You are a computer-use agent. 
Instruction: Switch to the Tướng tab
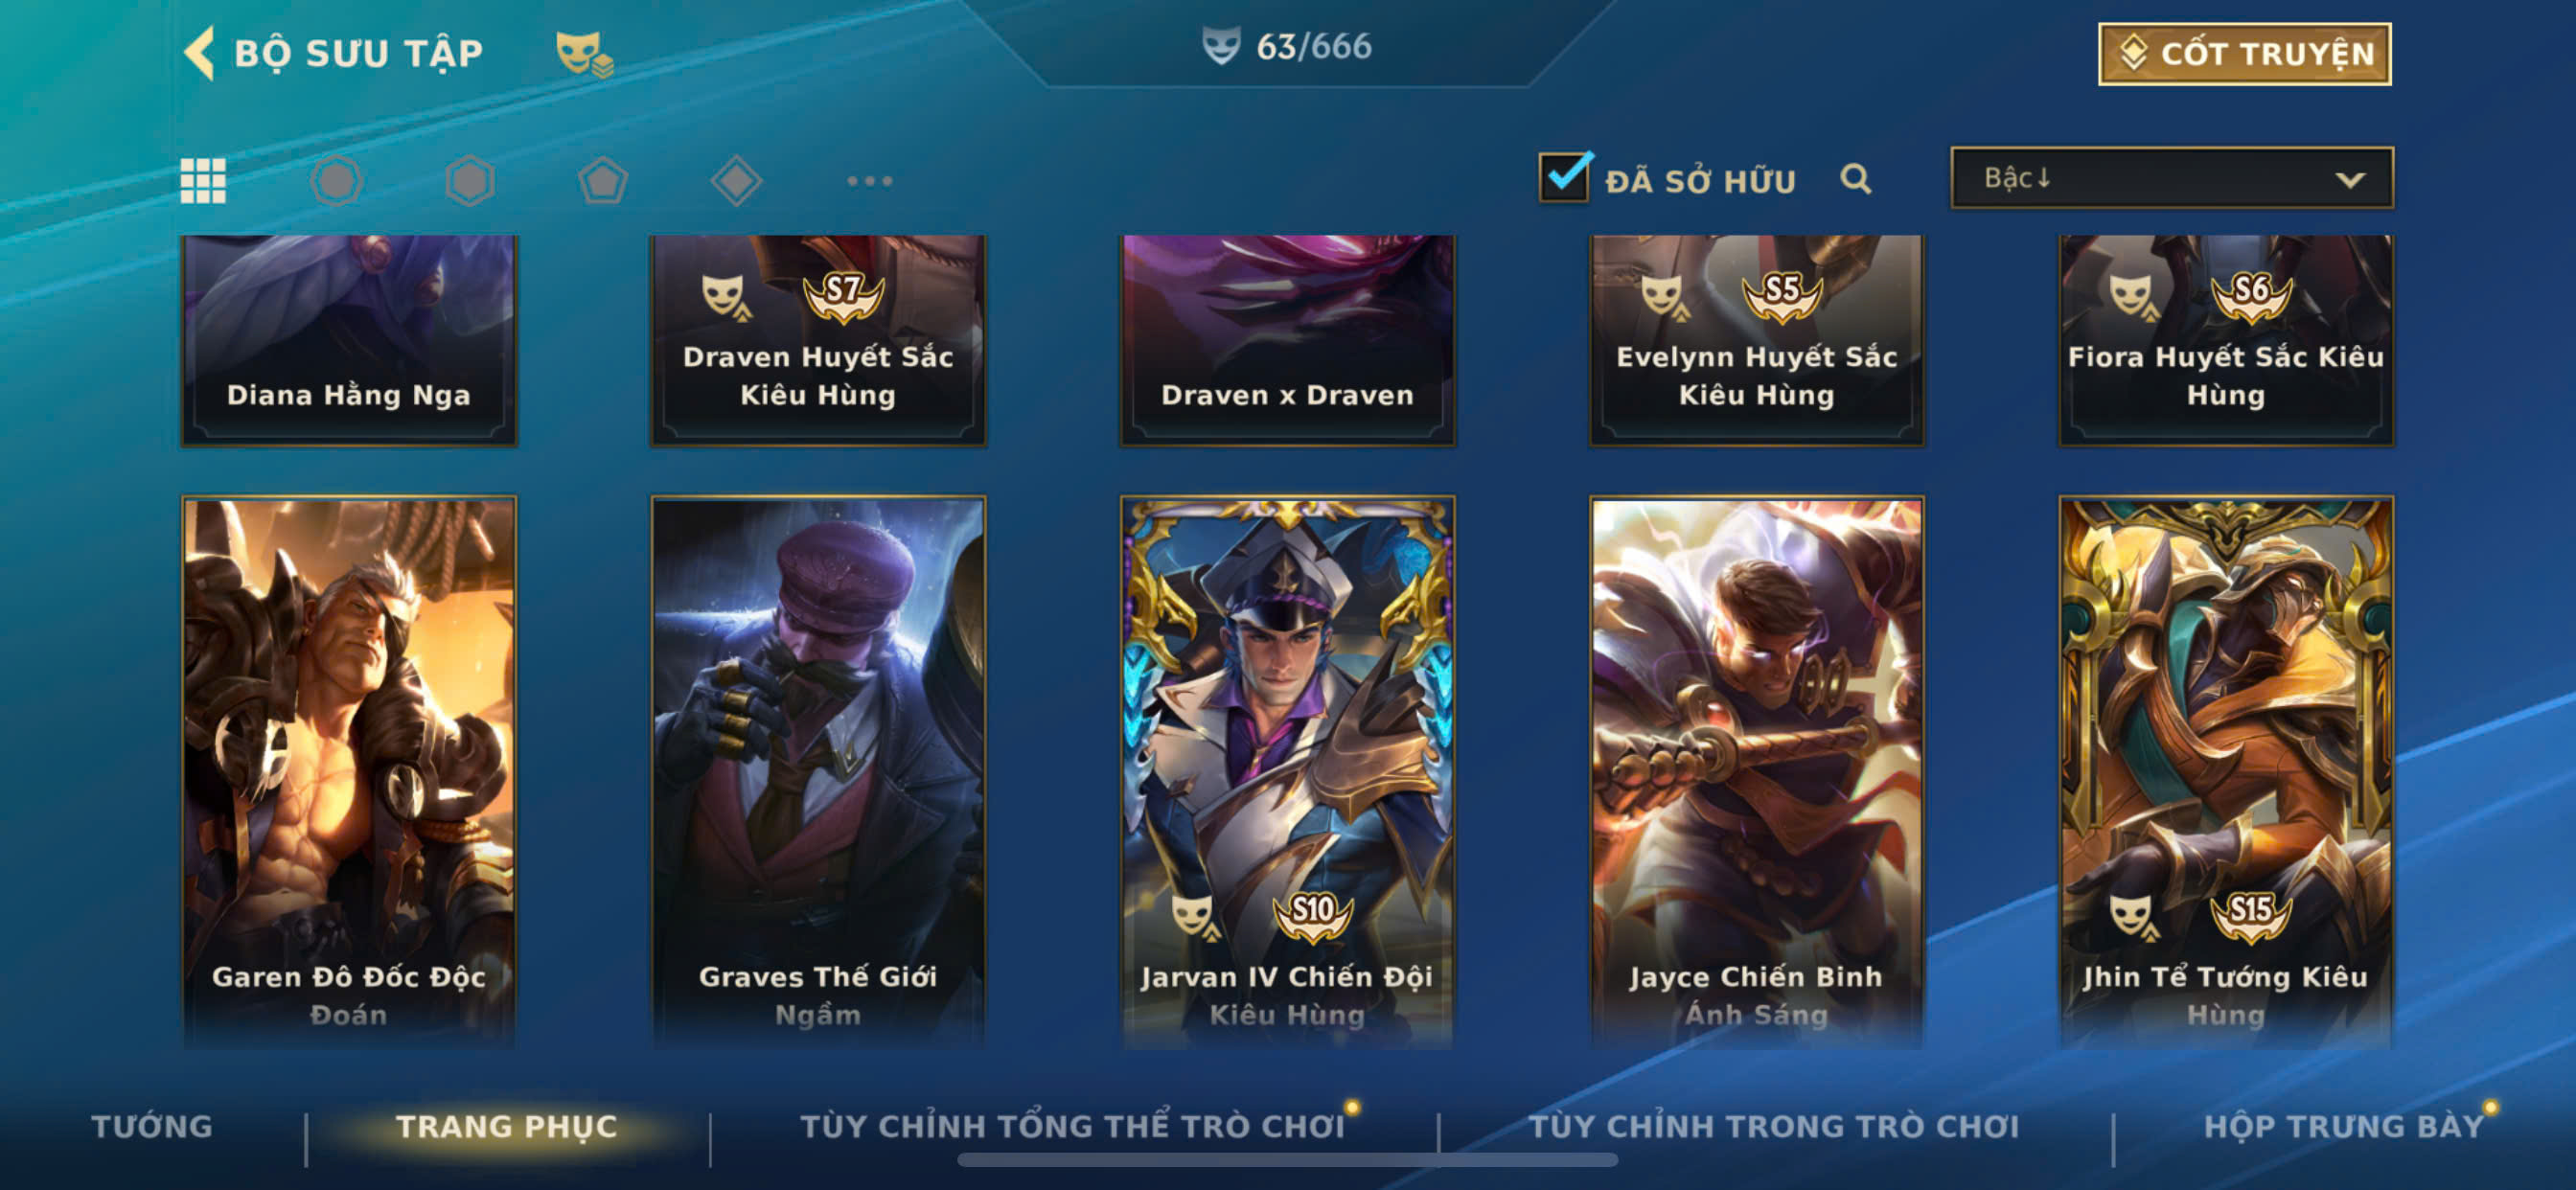tap(152, 1126)
